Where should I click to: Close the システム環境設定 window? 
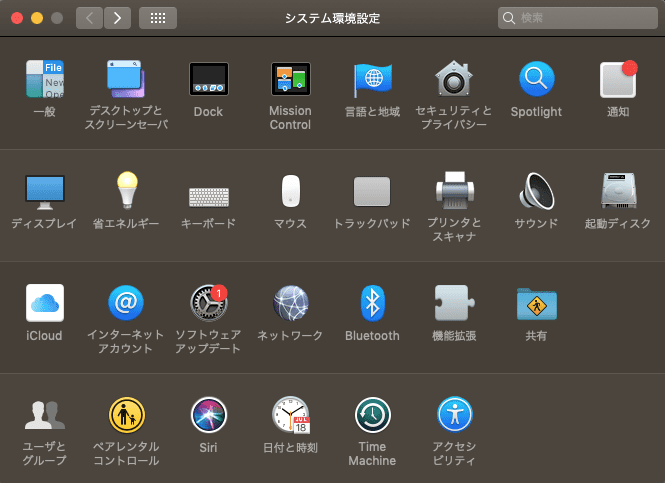17,18
